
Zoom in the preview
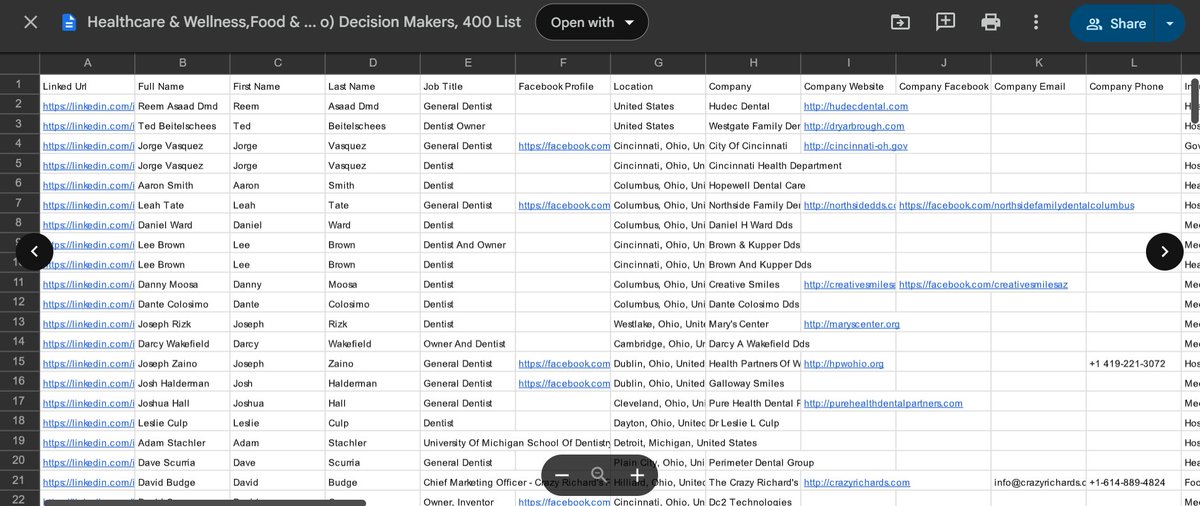point(637,475)
